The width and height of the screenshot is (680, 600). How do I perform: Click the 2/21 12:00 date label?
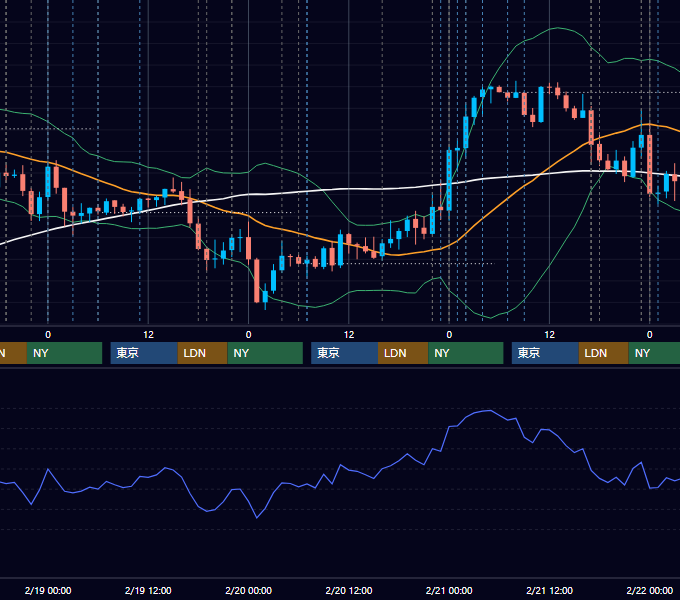coord(549,590)
